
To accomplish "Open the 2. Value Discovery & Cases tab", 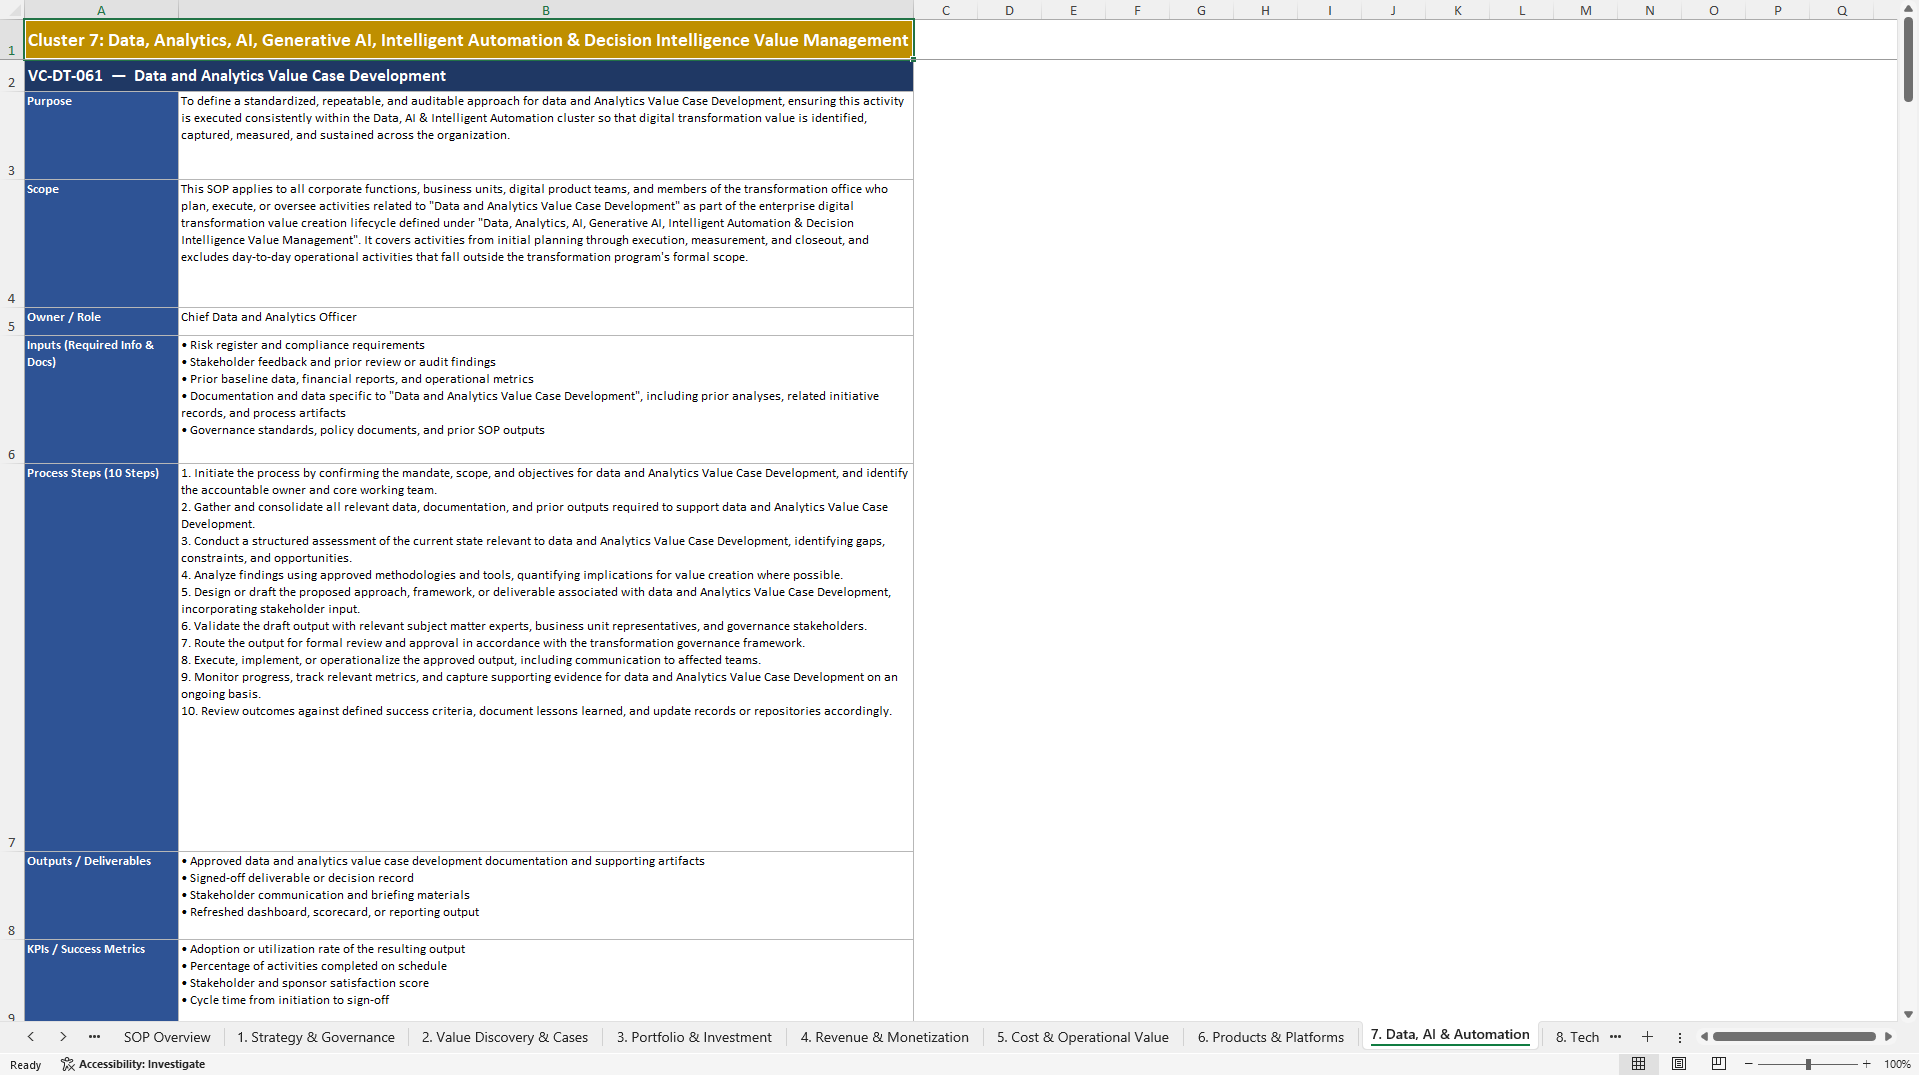I will click(505, 1037).
